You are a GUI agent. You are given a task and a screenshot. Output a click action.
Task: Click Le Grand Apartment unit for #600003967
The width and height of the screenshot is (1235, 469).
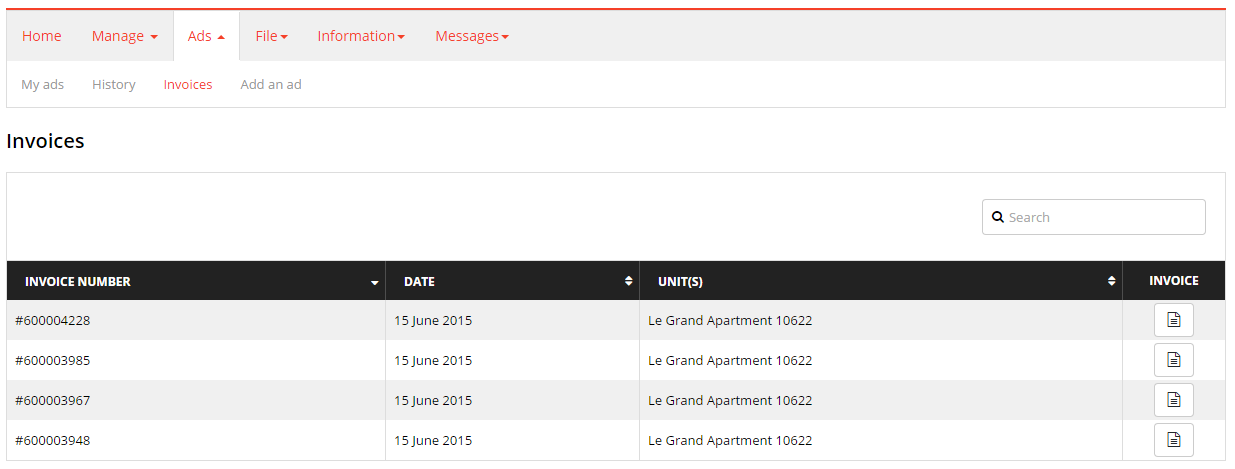pos(730,400)
